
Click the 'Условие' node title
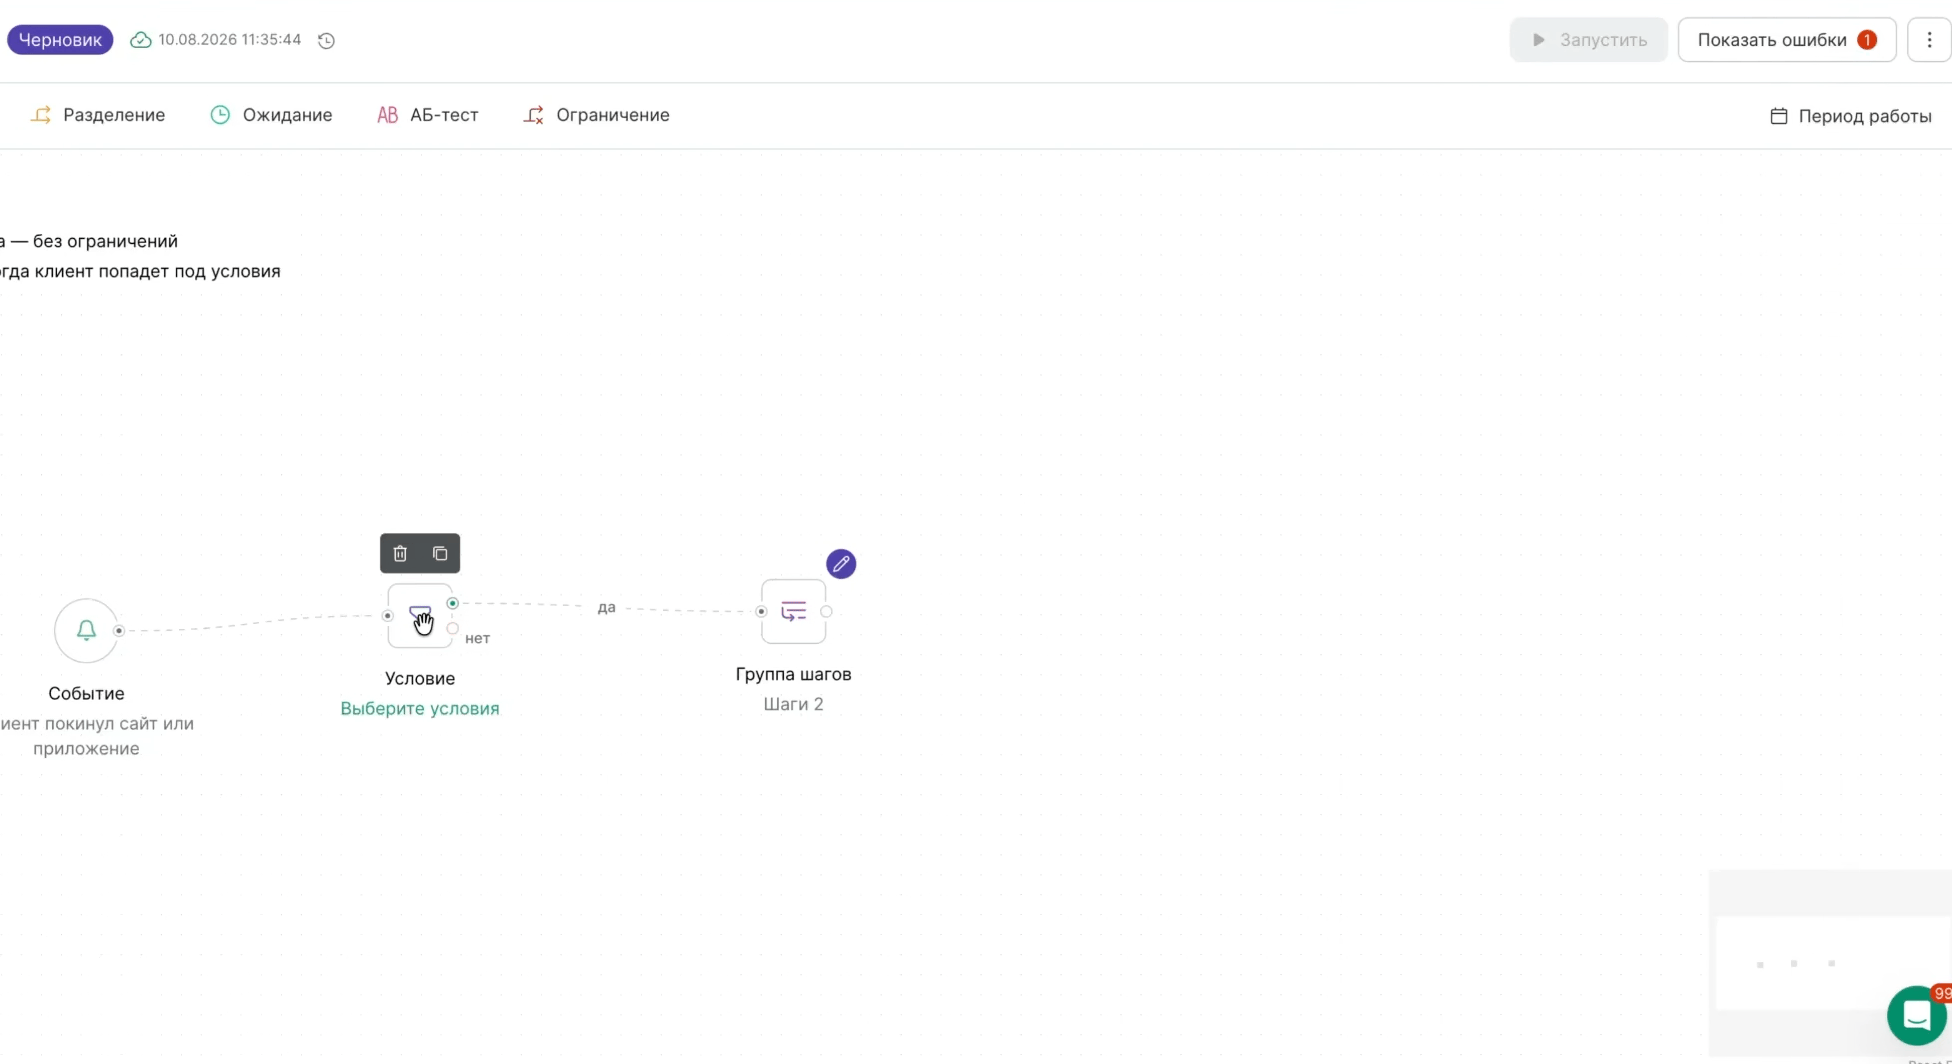(x=420, y=678)
